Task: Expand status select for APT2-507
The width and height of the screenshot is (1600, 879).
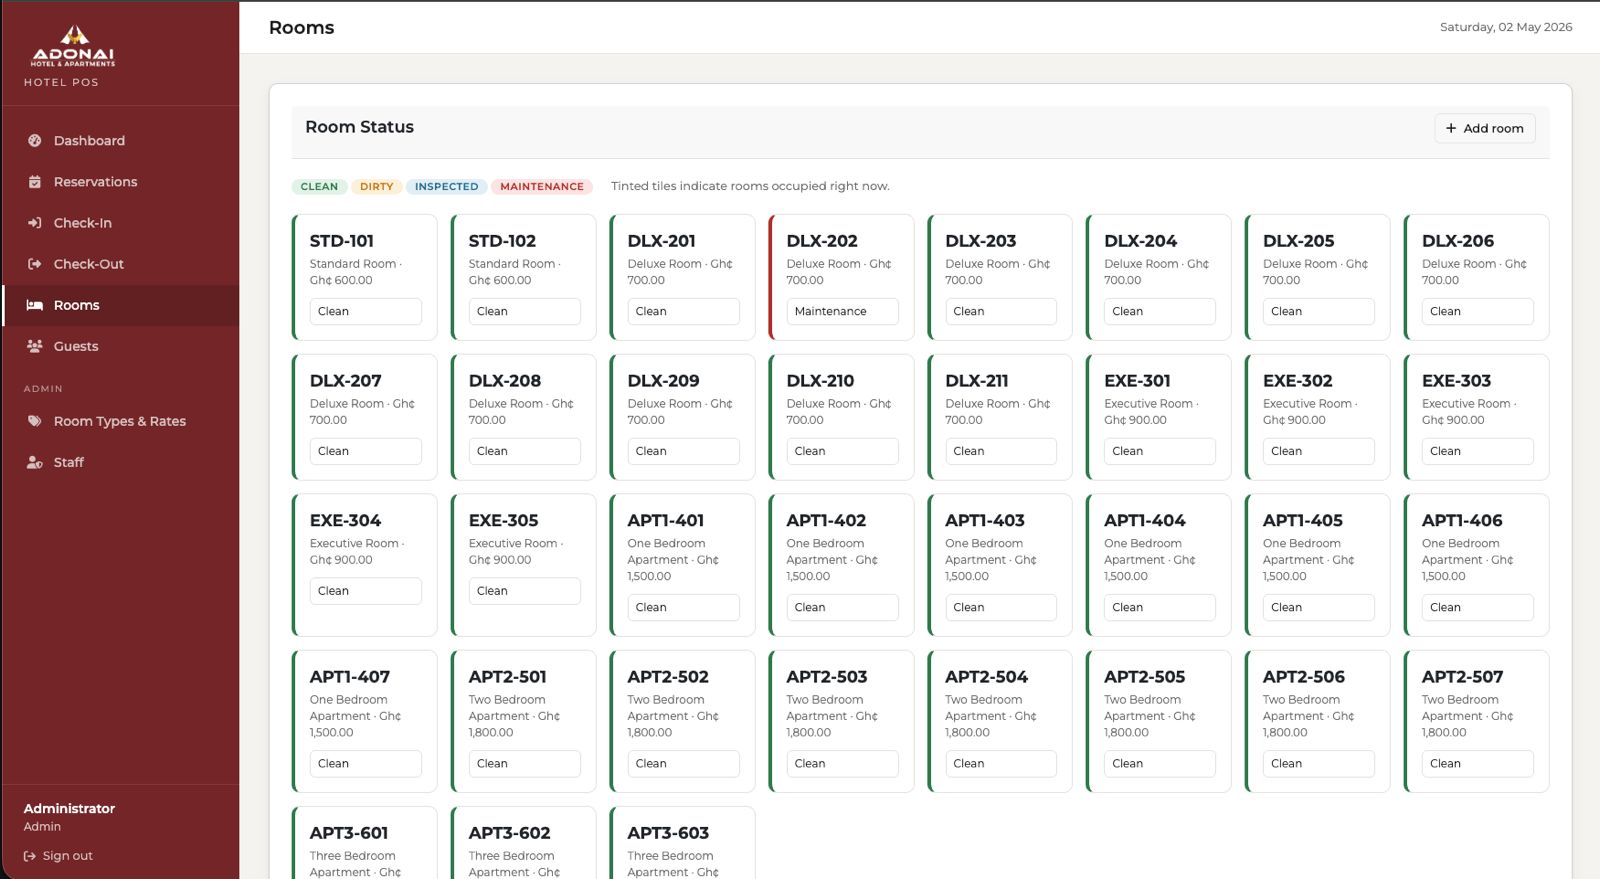Action: pos(1478,763)
